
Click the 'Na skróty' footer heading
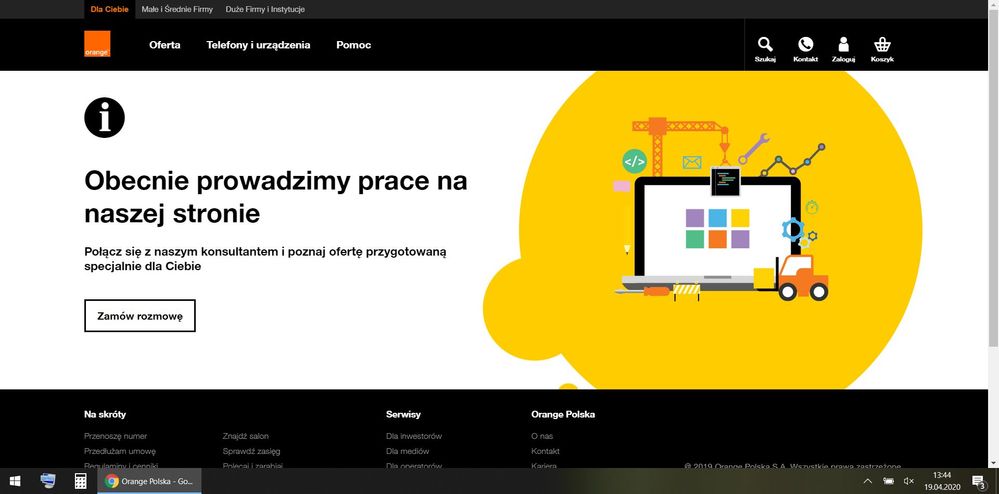[x=105, y=414]
